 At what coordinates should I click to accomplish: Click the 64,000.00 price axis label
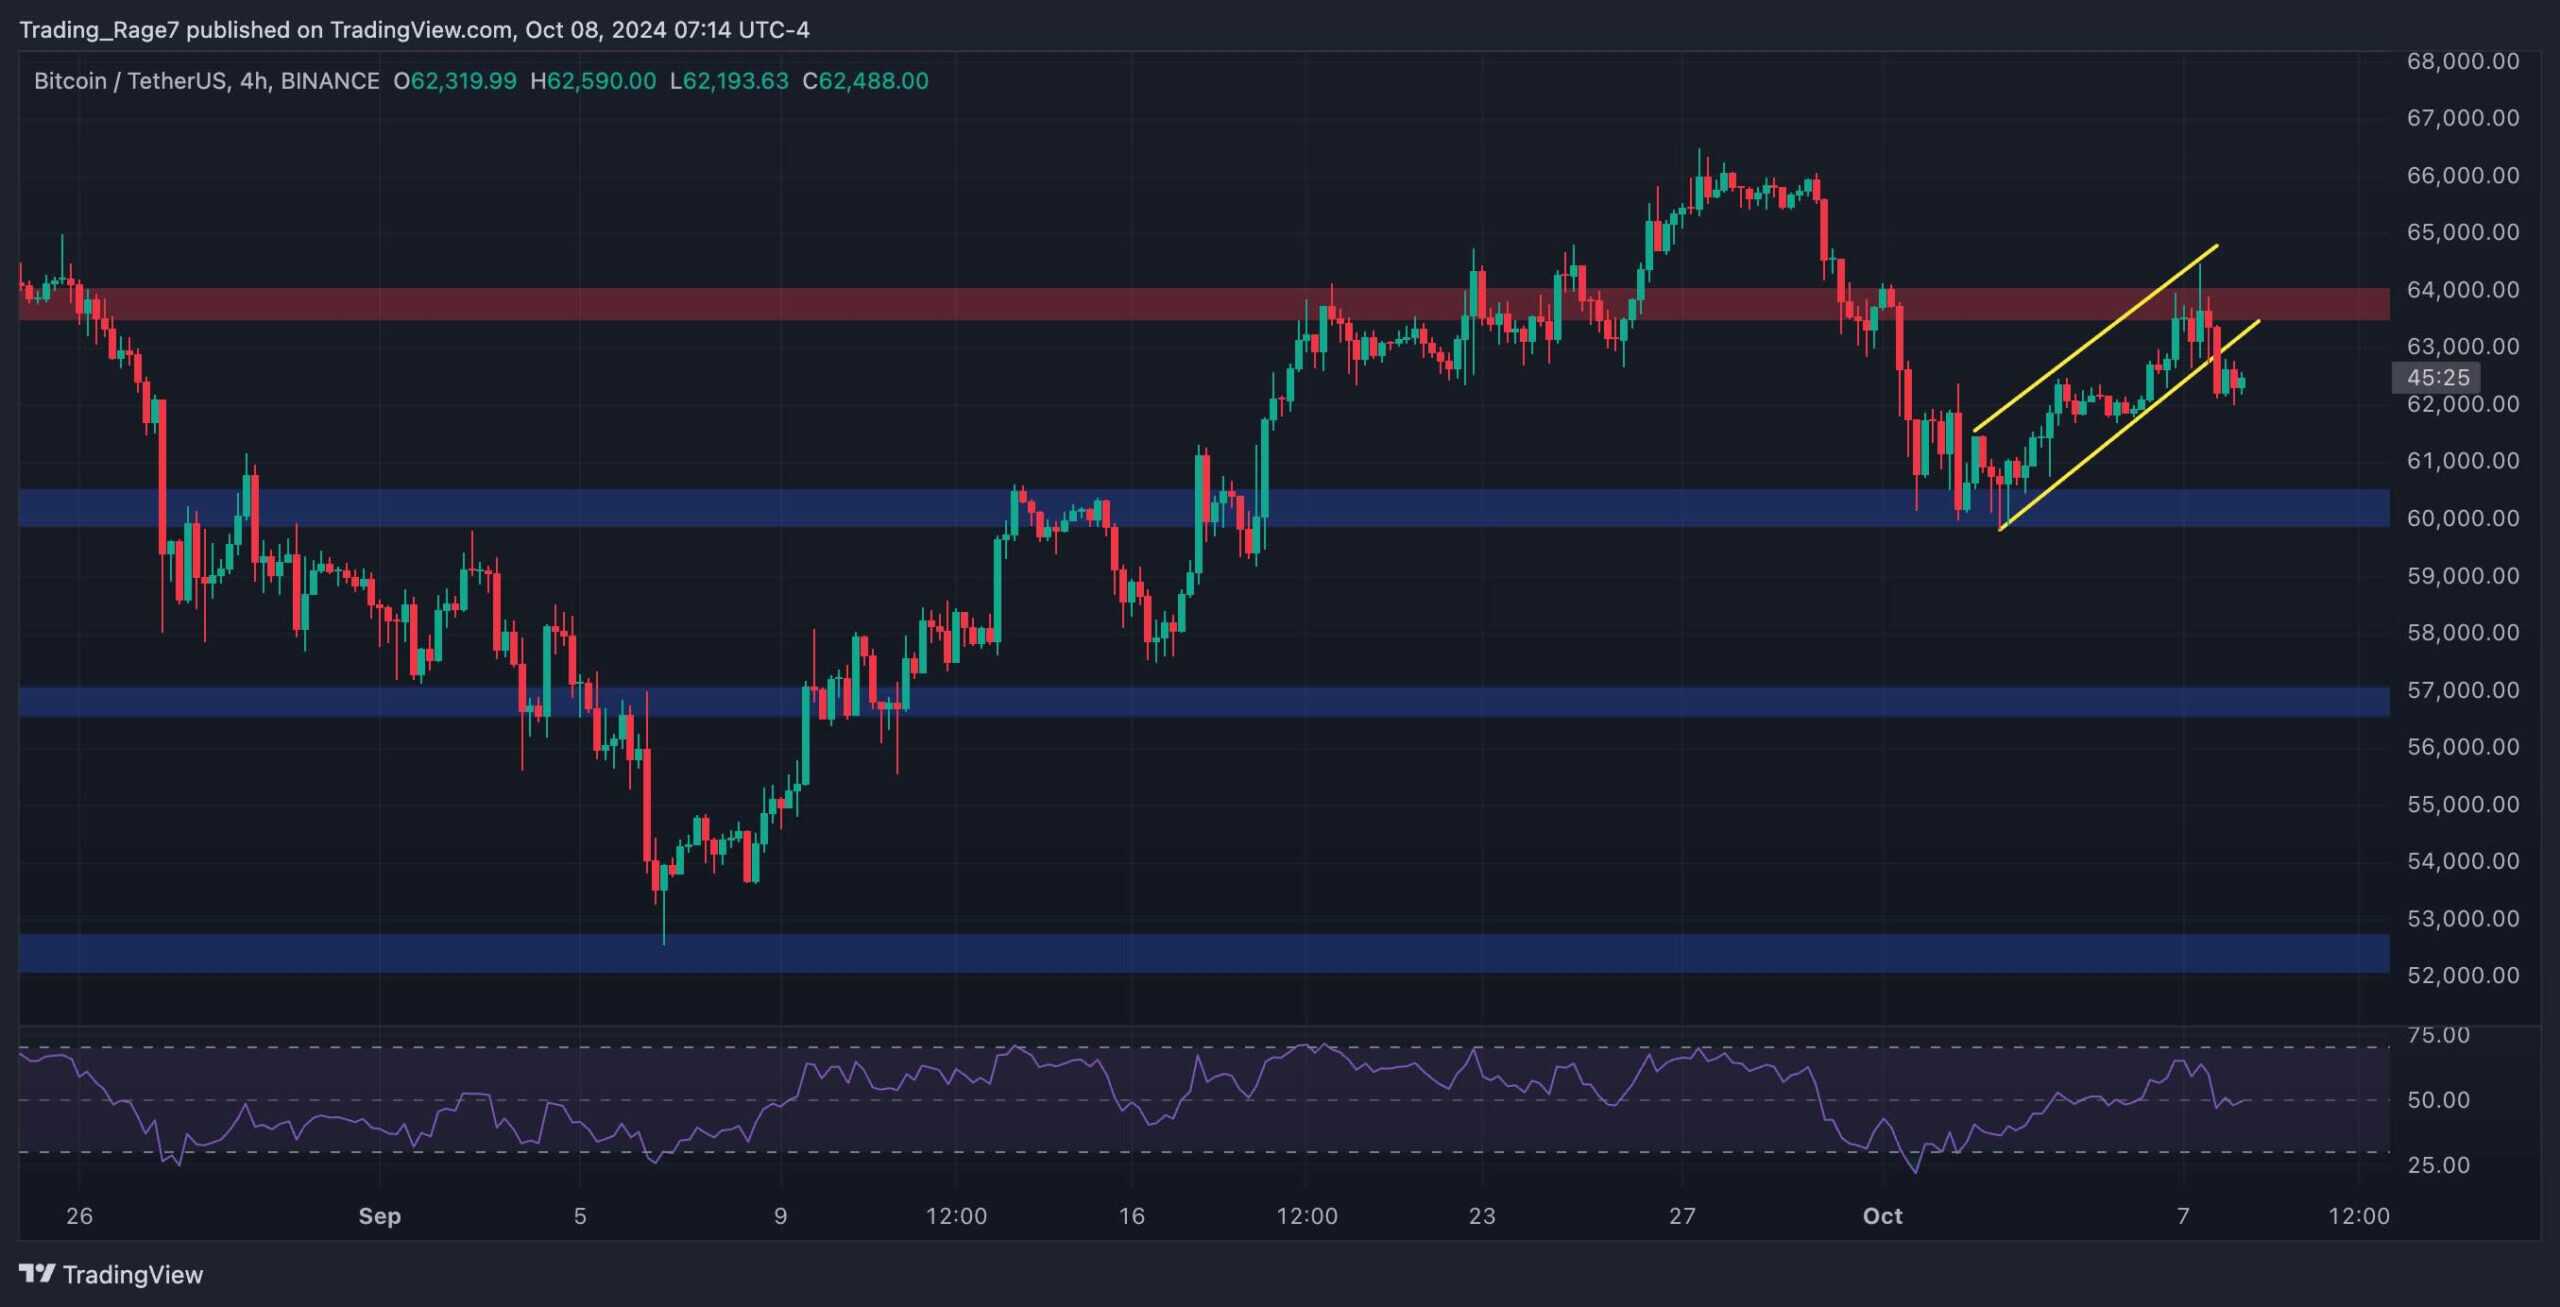[x=2463, y=289]
